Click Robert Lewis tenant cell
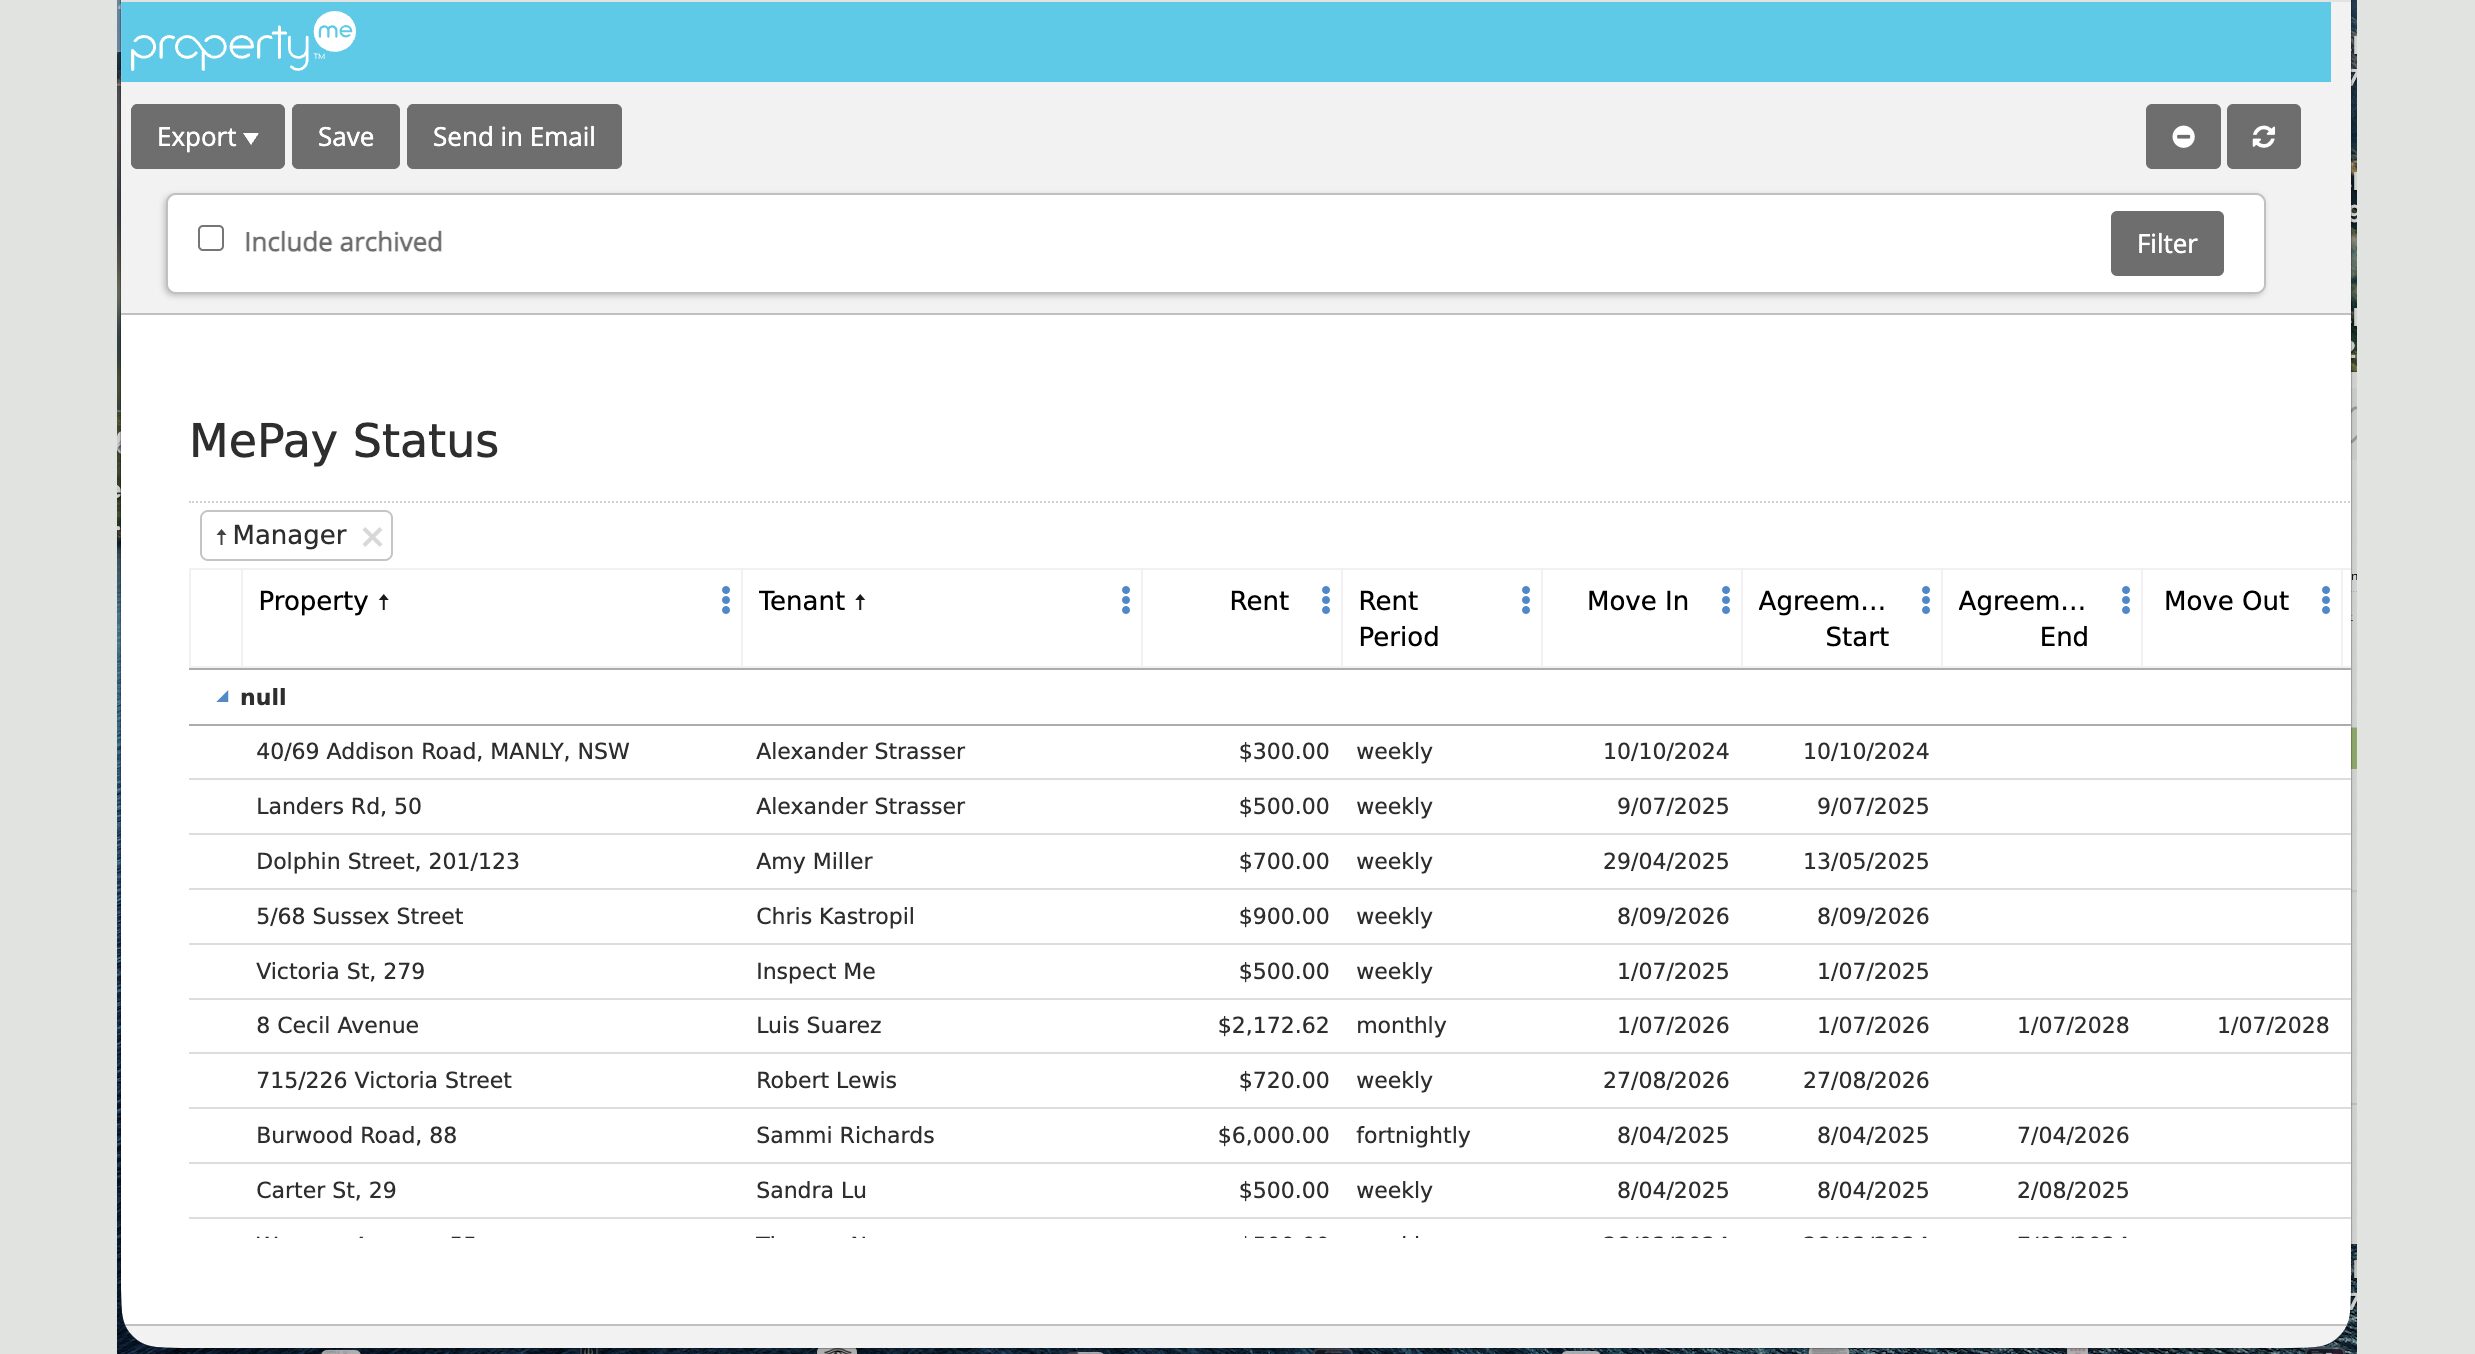2475x1354 pixels. click(826, 1080)
